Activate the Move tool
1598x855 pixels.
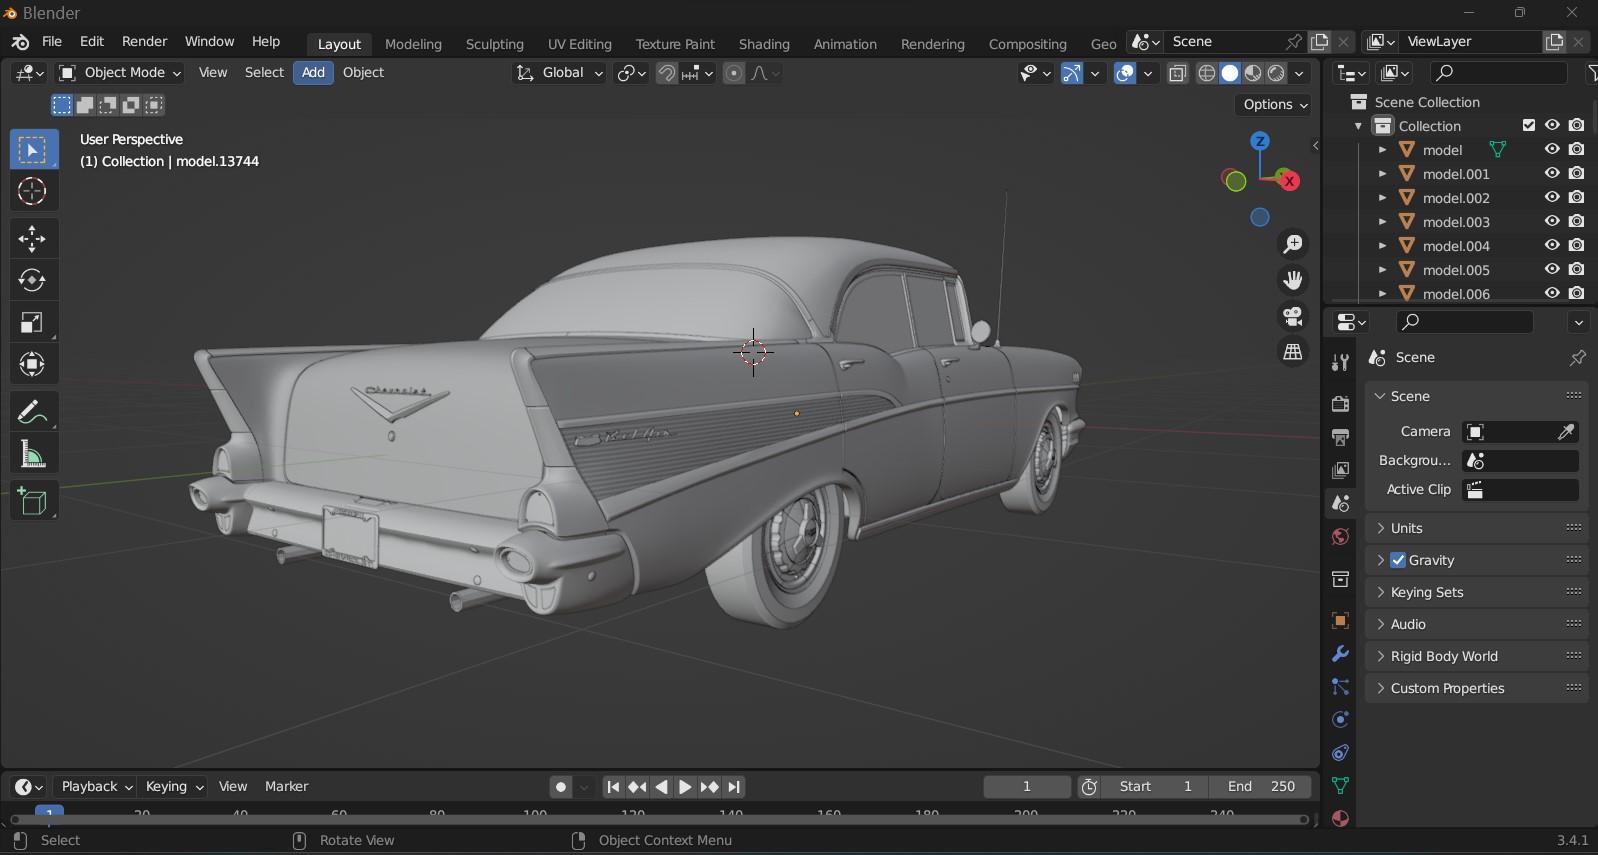[32, 239]
